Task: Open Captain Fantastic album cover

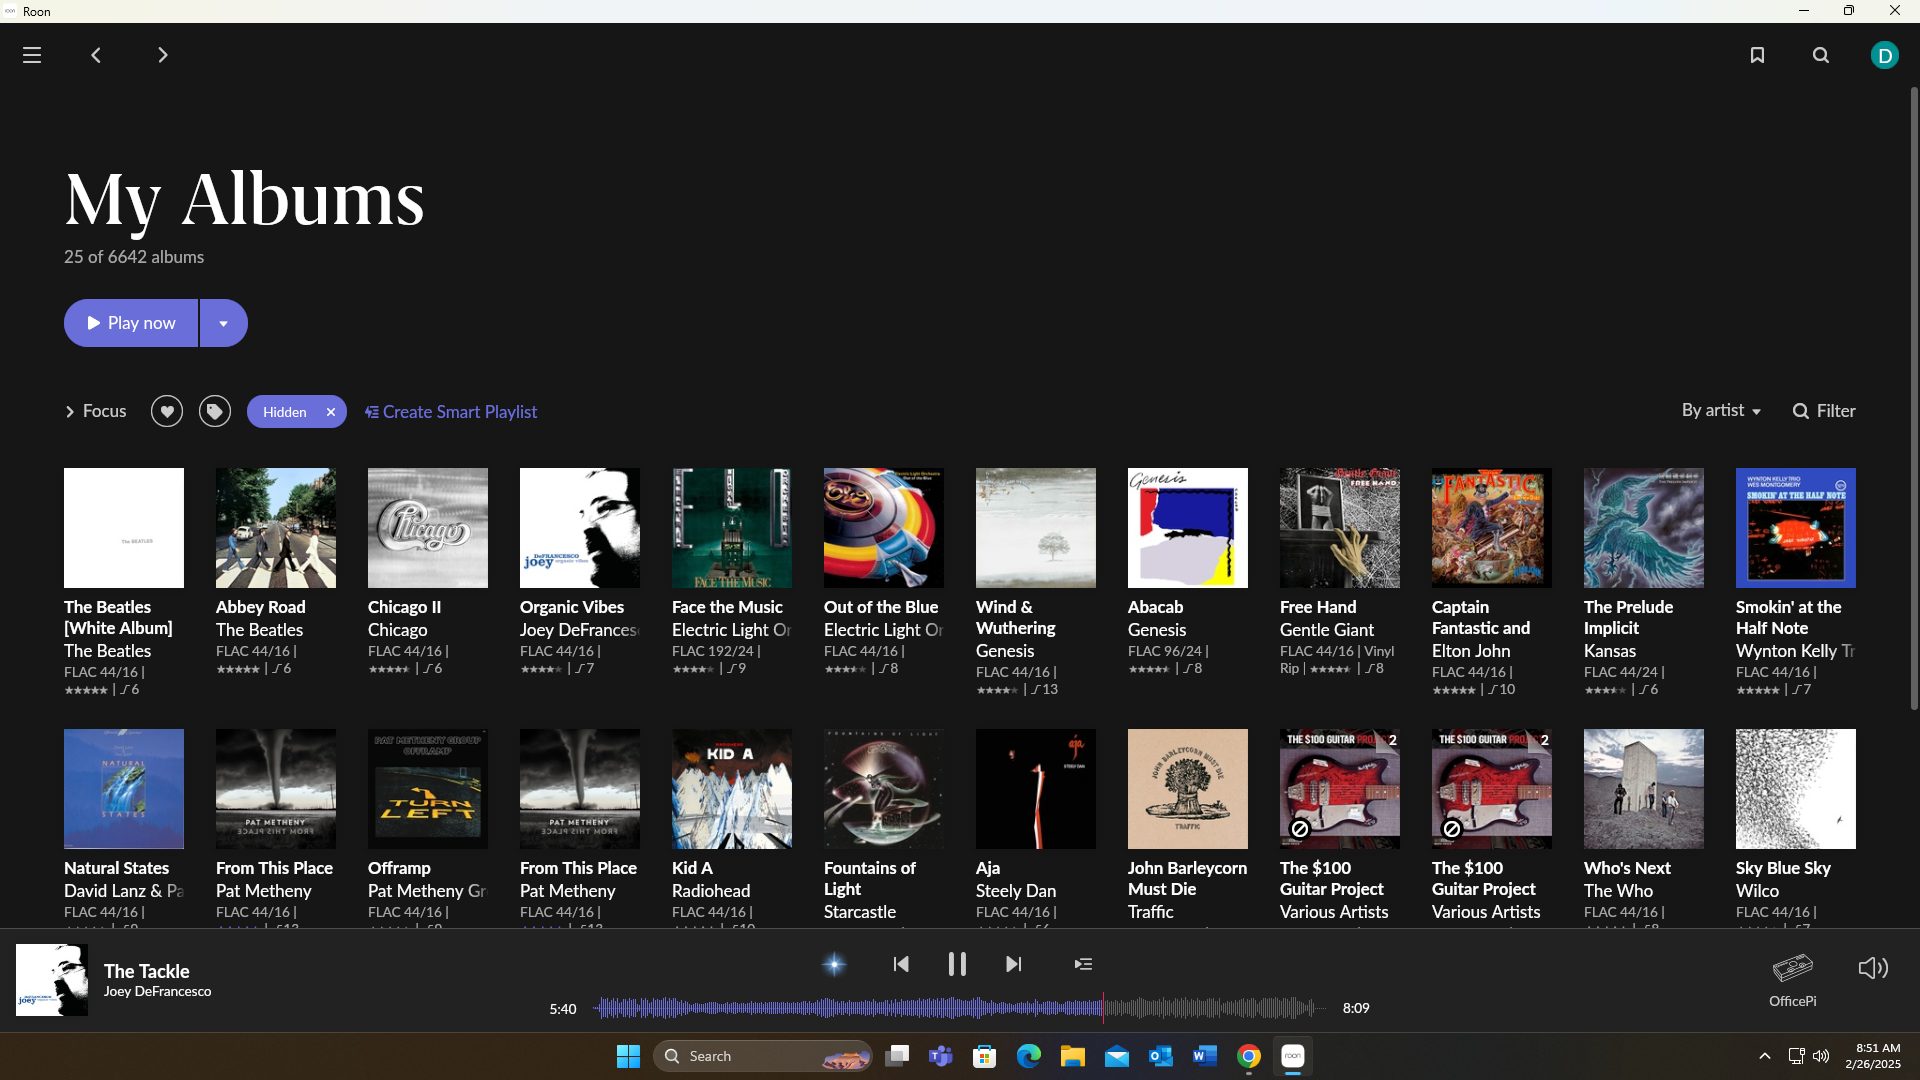Action: (x=1492, y=528)
